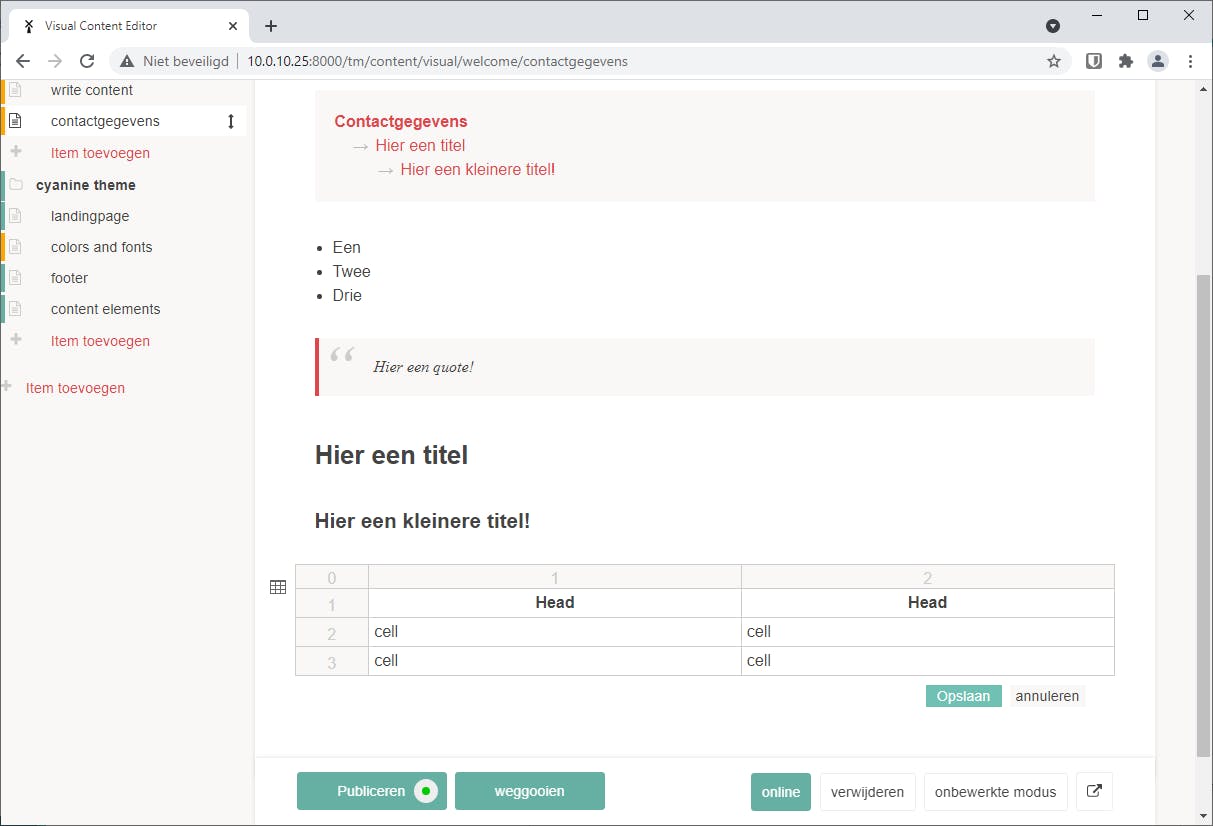Click the folder icon next to cyanine theme
The height and width of the screenshot is (826, 1213).
pyautogui.click(x=16, y=184)
